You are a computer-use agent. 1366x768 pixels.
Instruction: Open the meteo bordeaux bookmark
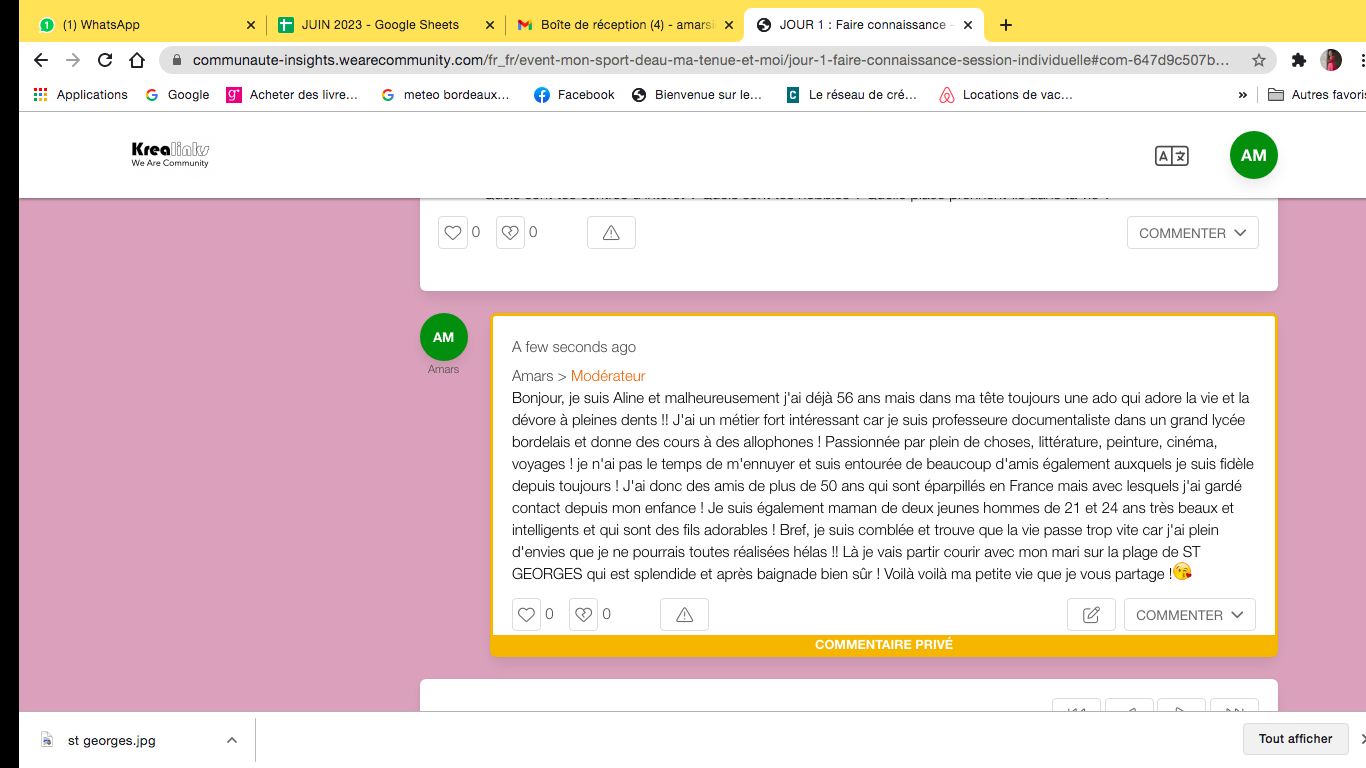pos(445,95)
